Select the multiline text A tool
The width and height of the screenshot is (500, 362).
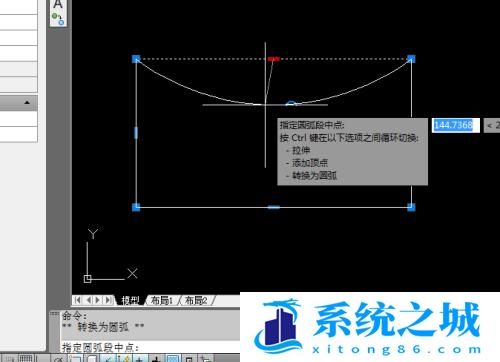coord(58,4)
